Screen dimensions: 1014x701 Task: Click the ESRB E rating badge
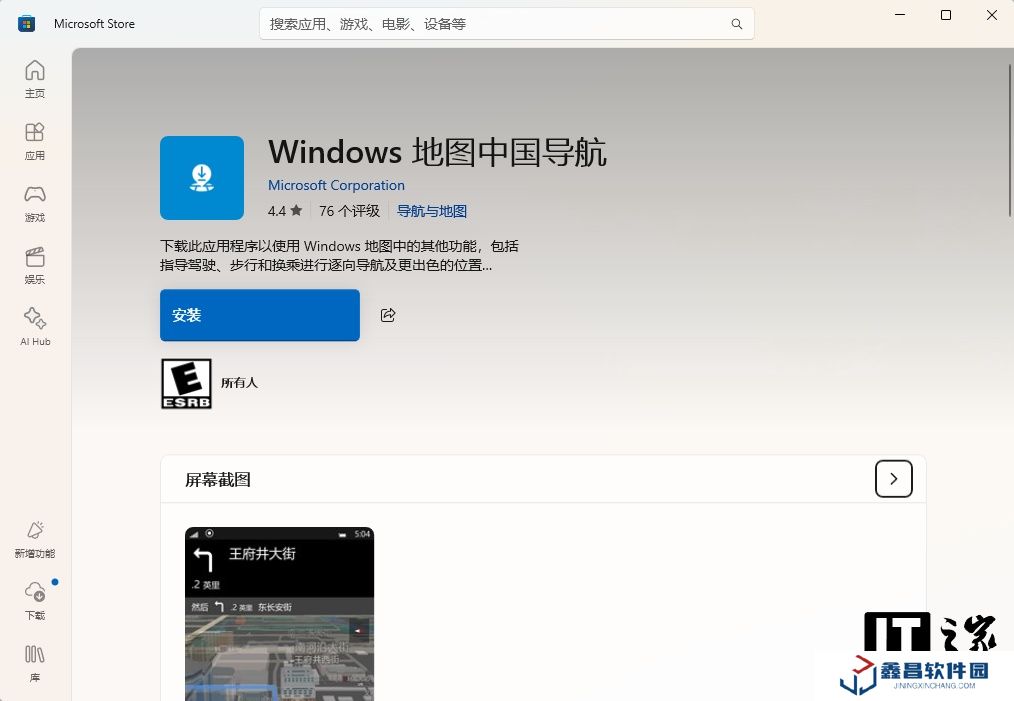click(x=186, y=383)
